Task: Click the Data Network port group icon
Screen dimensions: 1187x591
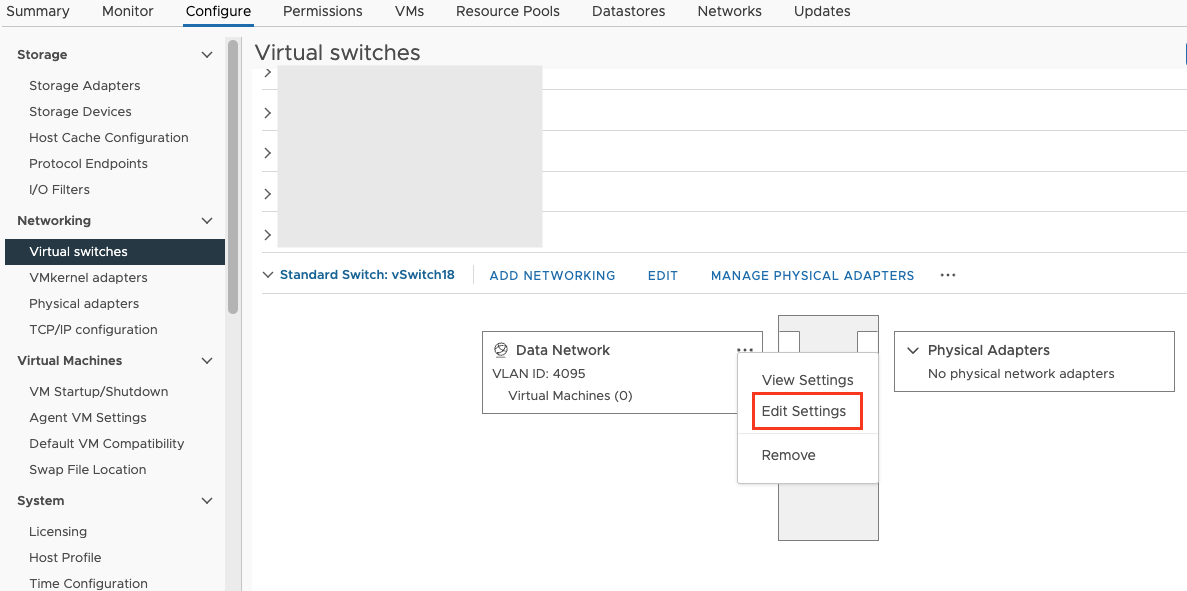Action: coord(501,350)
